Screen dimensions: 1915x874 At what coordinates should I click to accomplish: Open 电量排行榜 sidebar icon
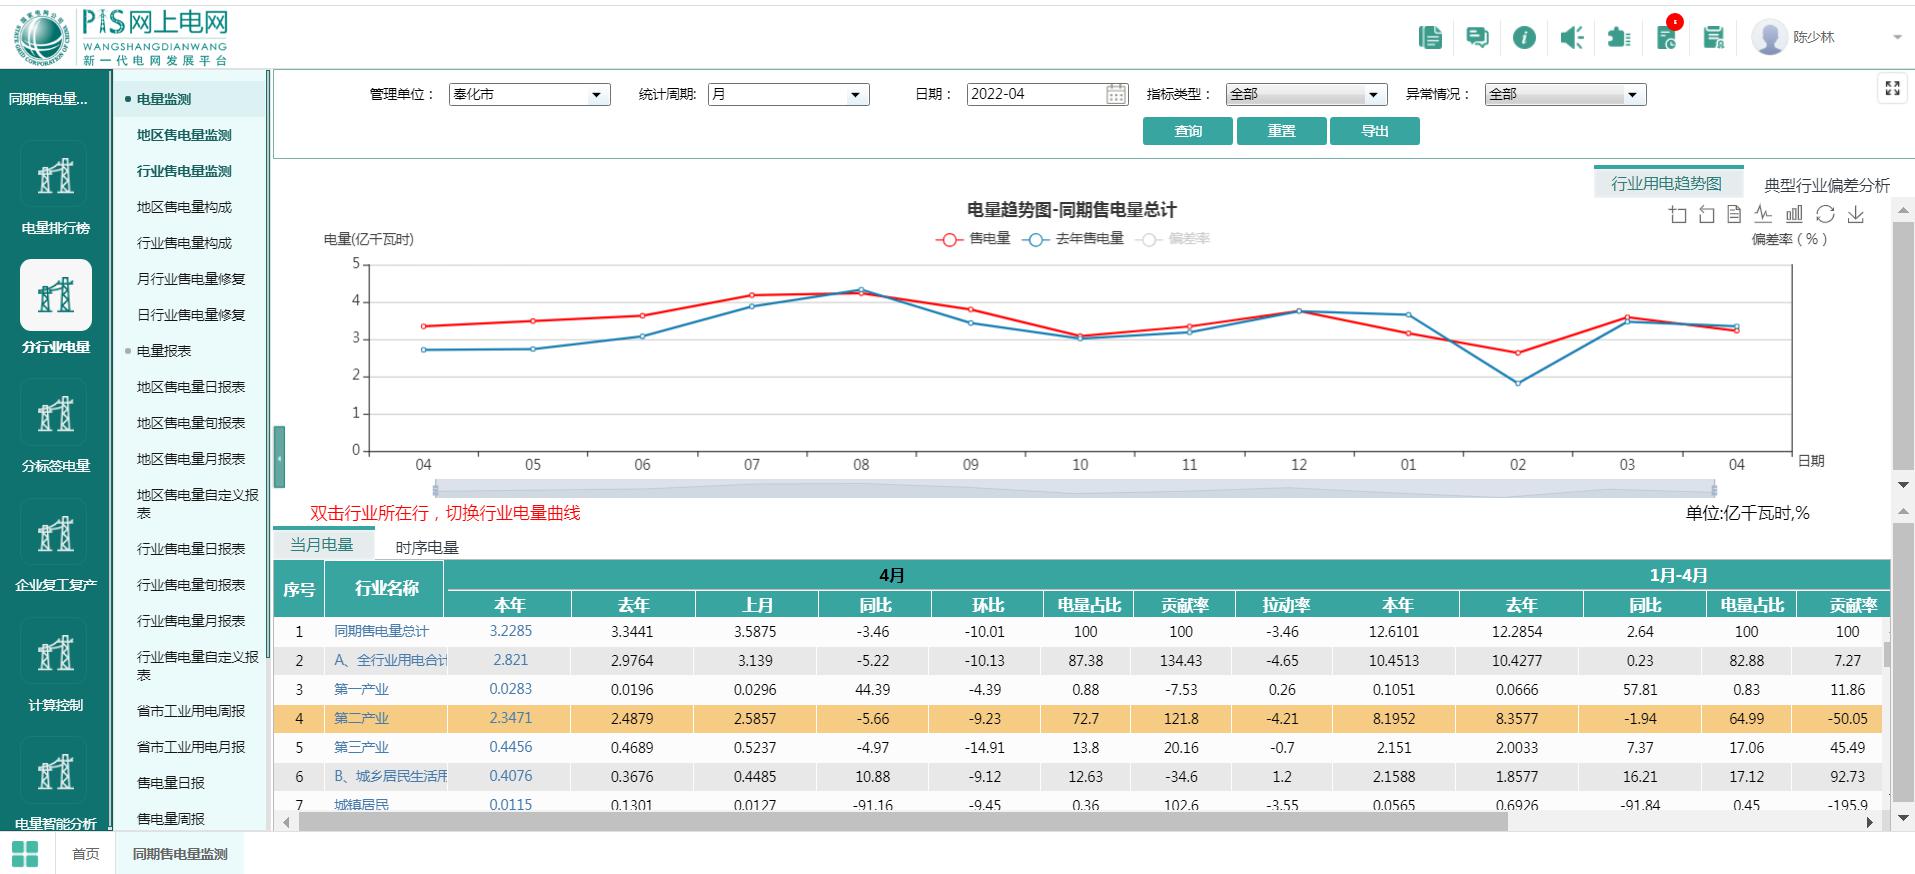click(x=56, y=177)
